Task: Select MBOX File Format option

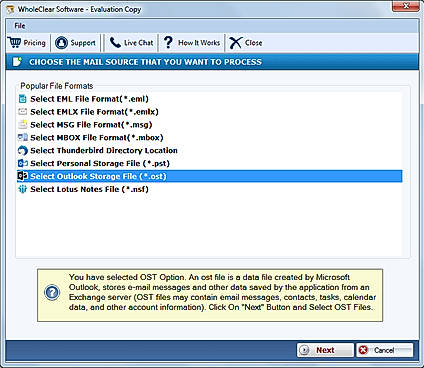Action: click(97, 138)
